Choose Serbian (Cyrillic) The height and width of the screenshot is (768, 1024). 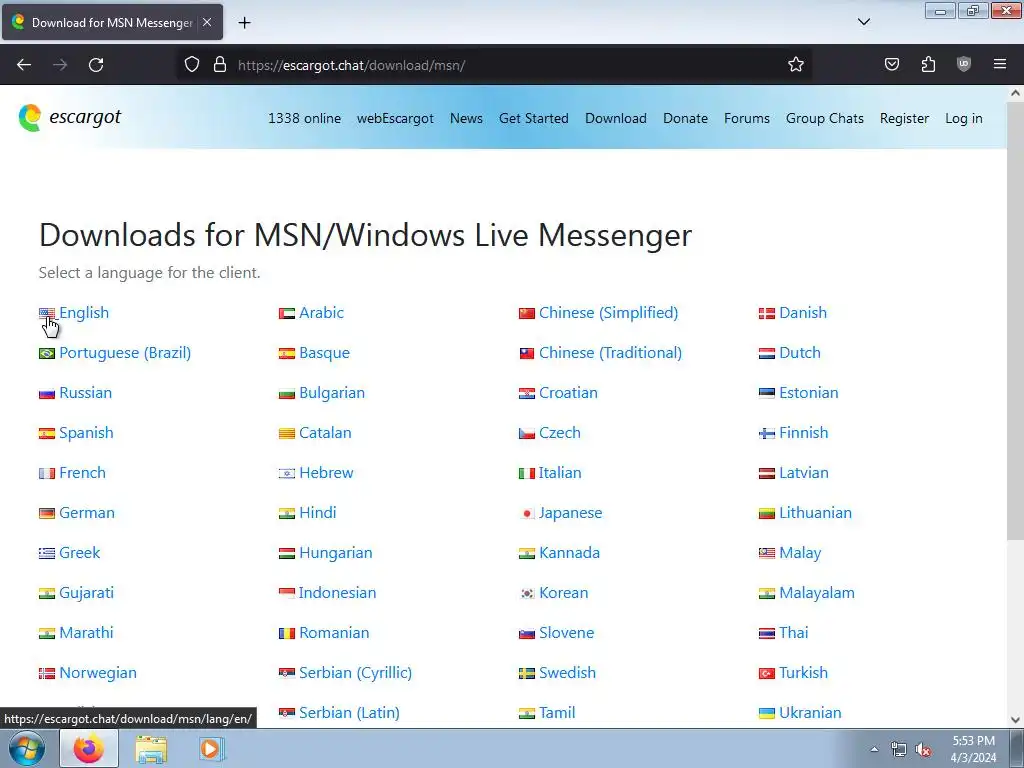(355, 673)
